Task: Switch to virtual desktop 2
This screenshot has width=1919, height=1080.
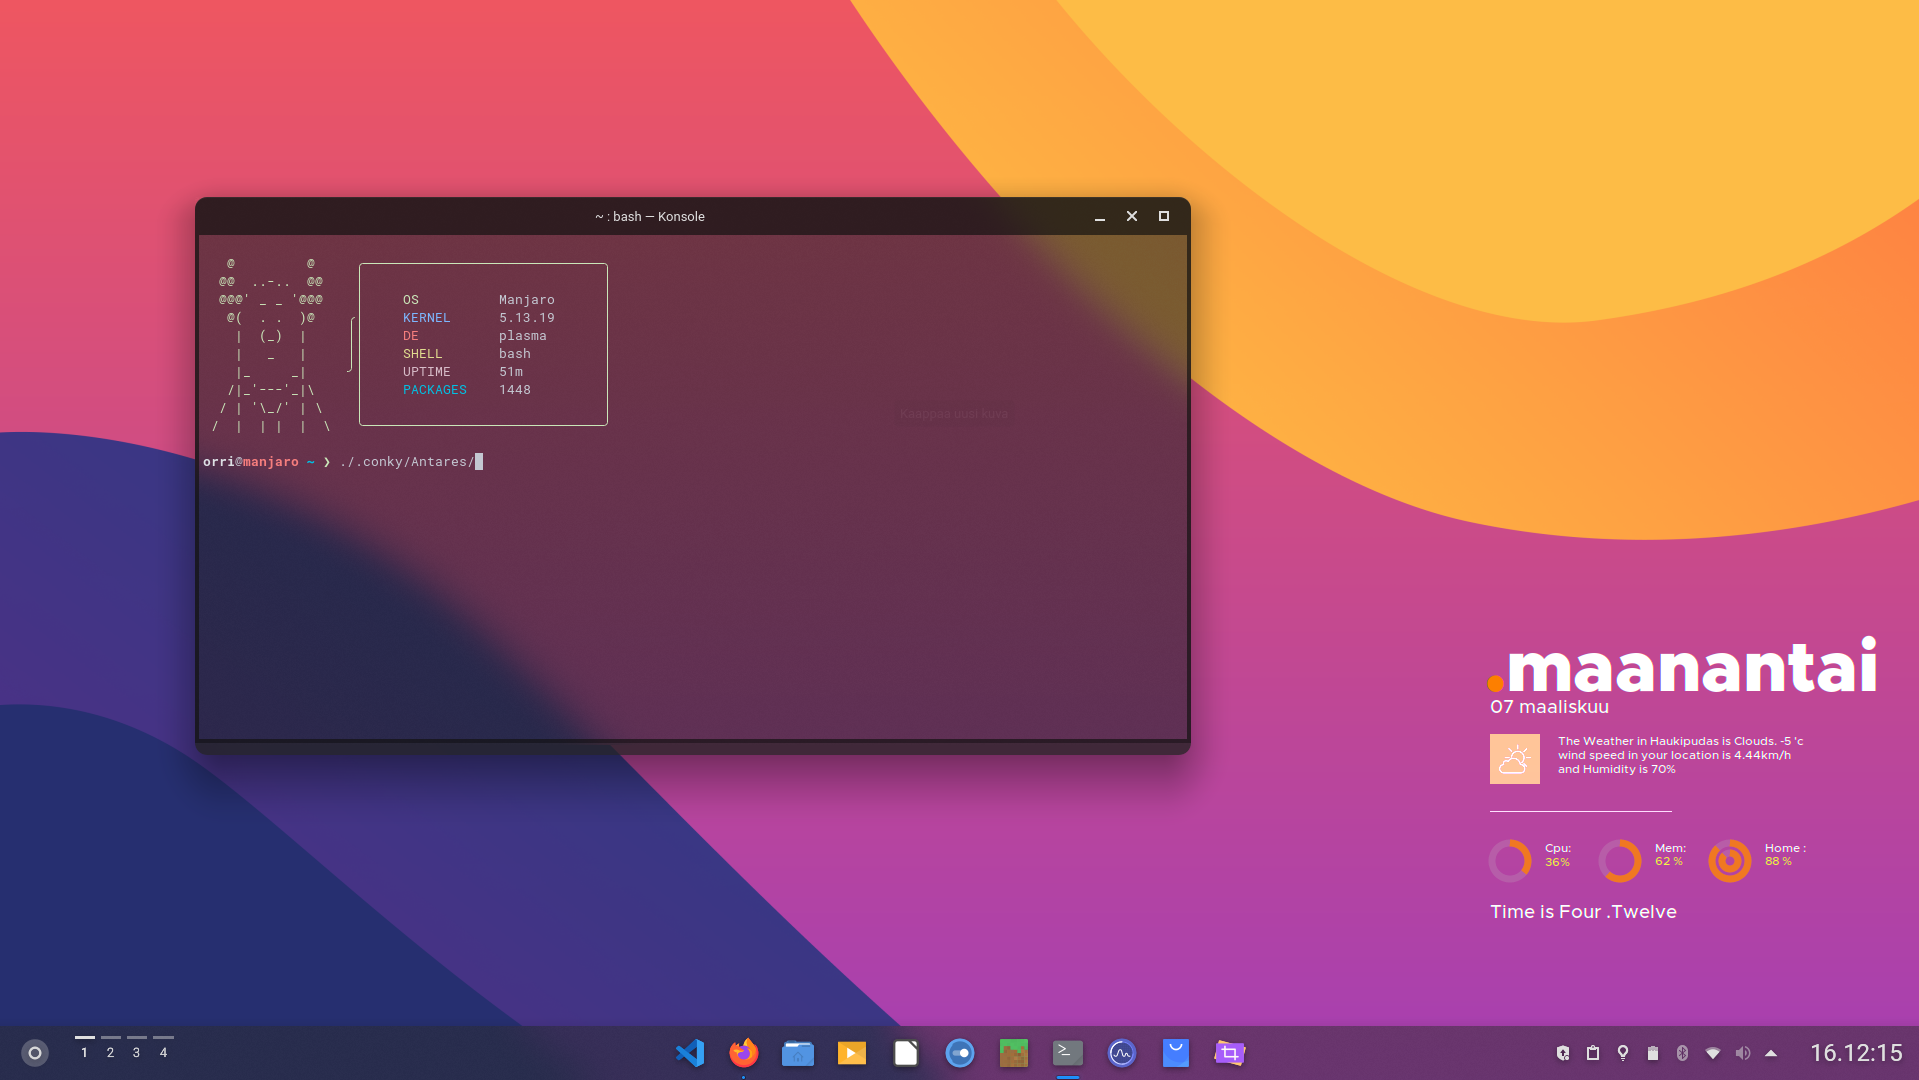Action: point(110,1051)
